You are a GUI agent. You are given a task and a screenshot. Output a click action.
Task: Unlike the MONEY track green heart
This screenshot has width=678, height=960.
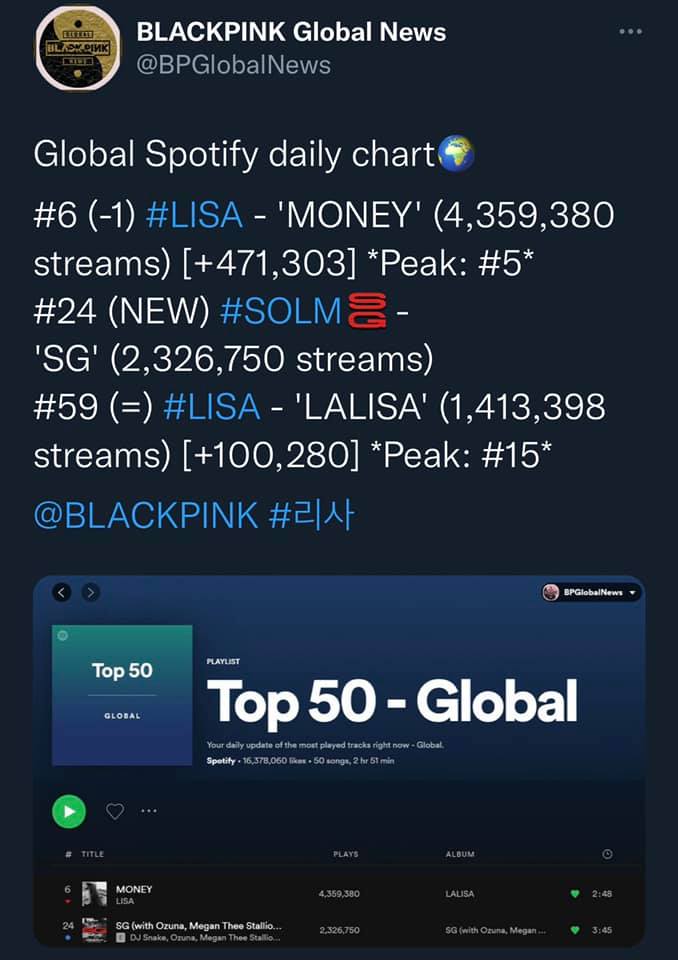[x=575, y=893]
